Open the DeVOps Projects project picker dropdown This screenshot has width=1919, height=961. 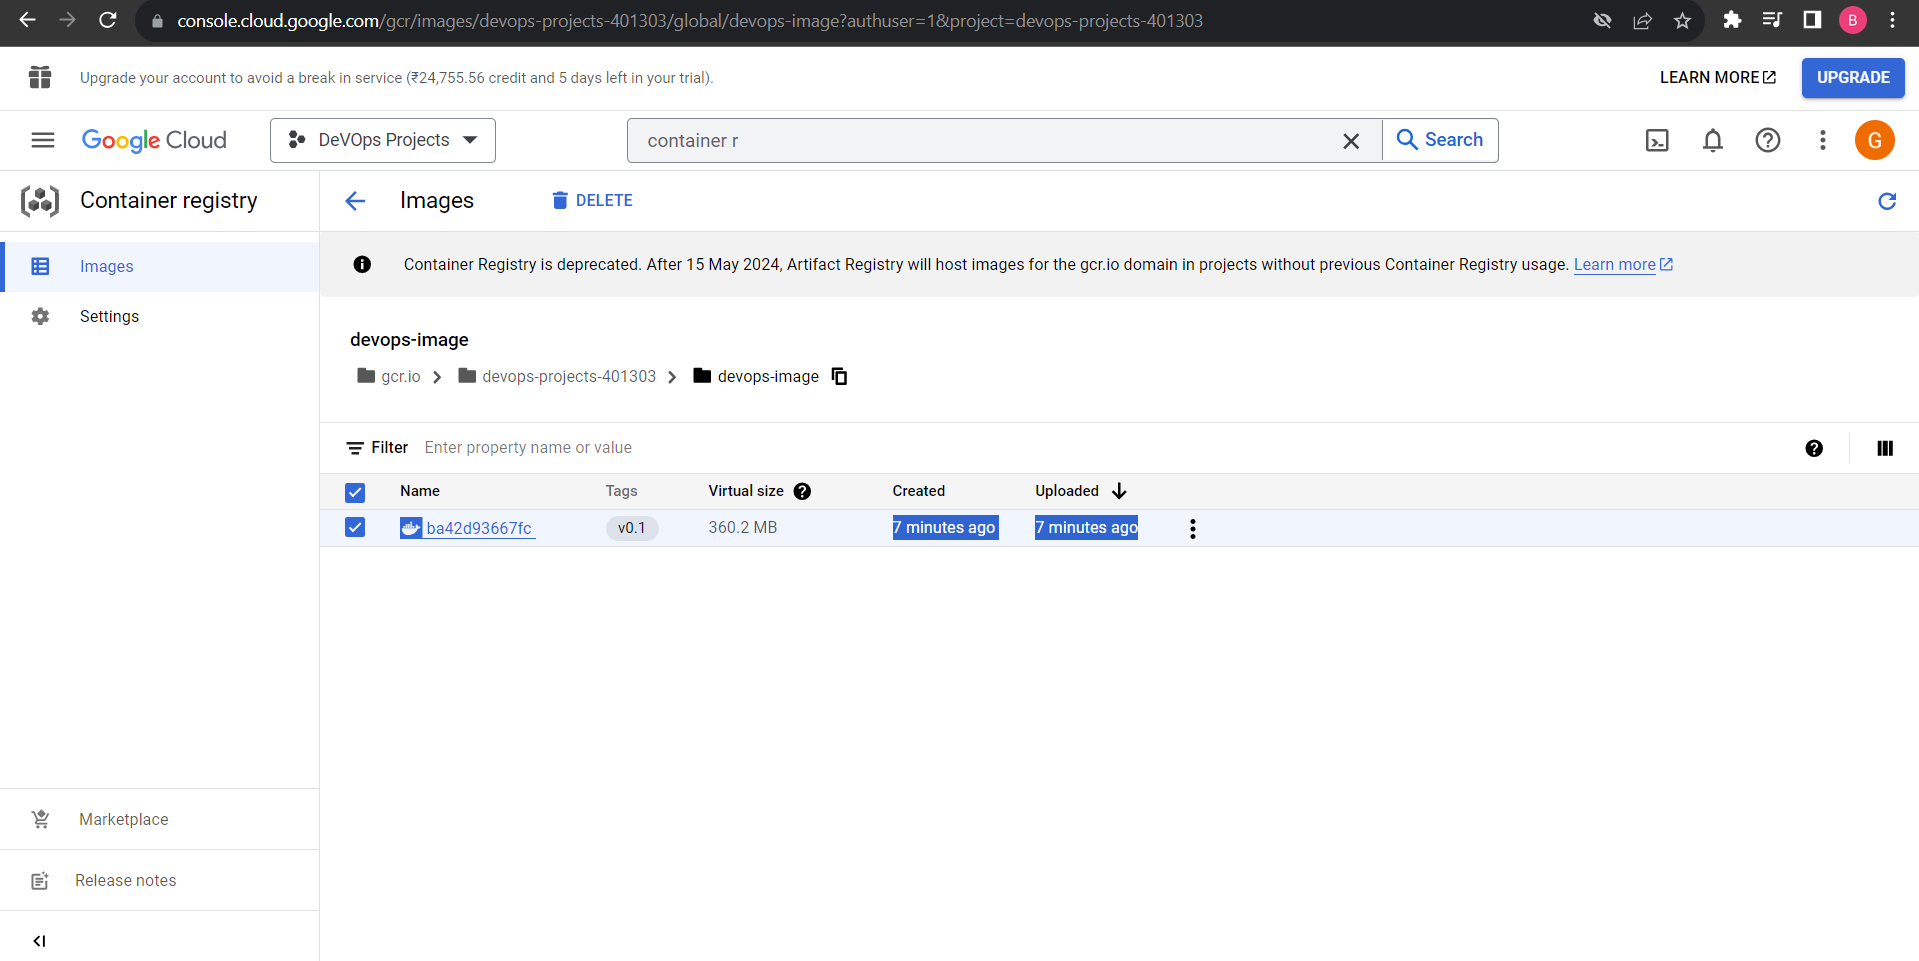click(383, 140)
